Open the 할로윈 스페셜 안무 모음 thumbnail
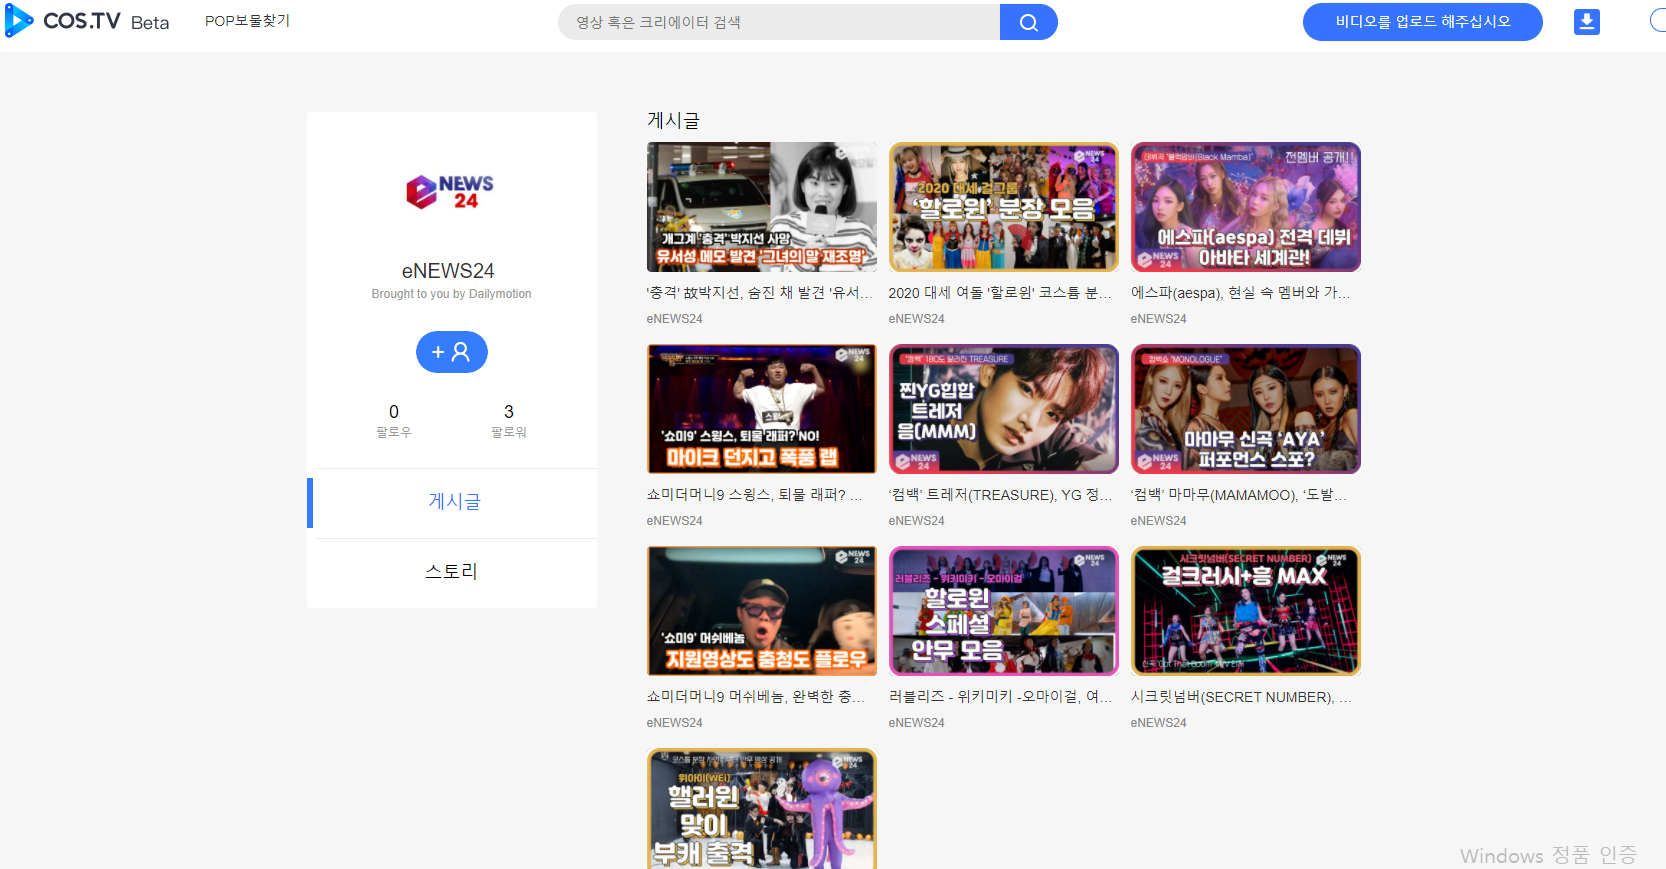Image resolution: width=1666 pixels, height=869 pixels. pyautogui.click(x=1004, y=611)
